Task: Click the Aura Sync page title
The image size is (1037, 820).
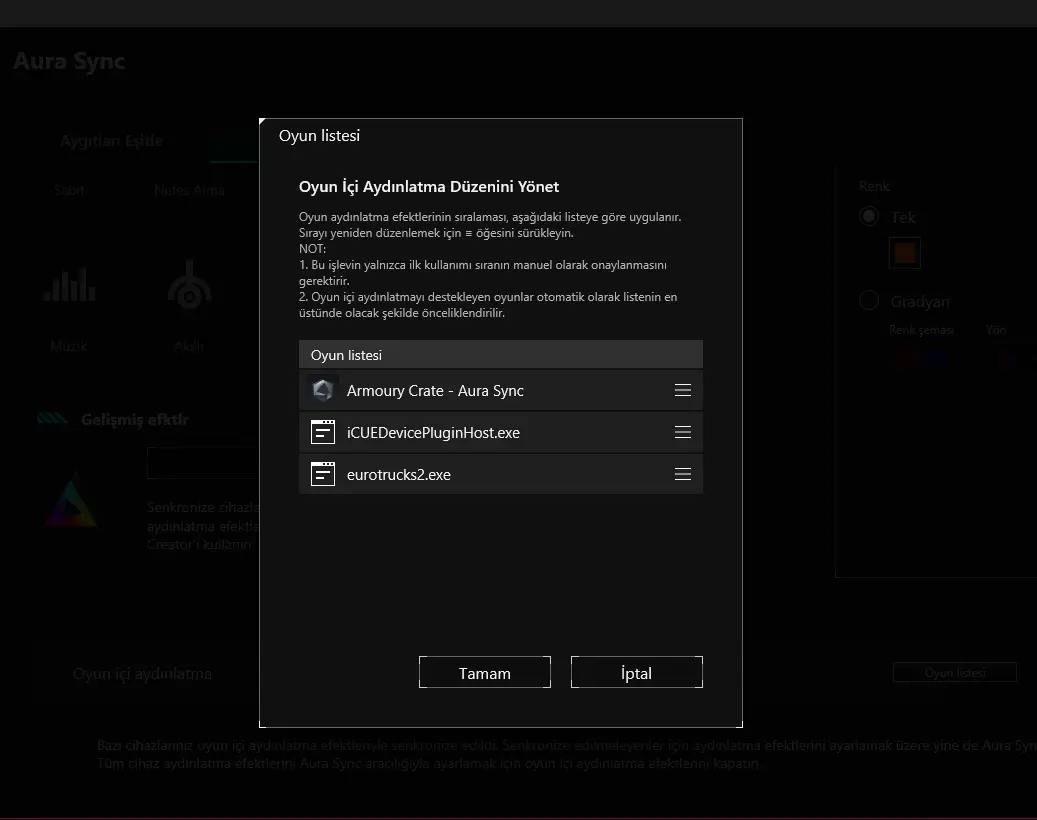Action: (x=69, y=61)
